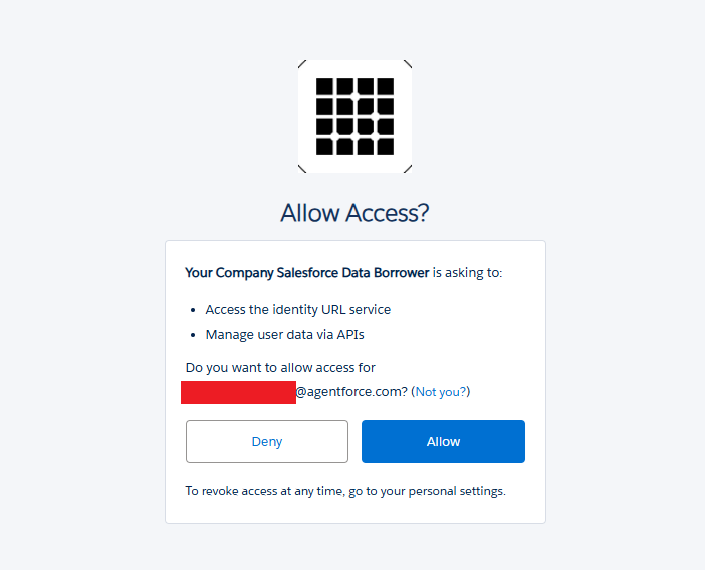Image resolution: width=705 pixels, height=570 pixels.
Task: Click "Access the identity URL service" permission
Action: 298,310
